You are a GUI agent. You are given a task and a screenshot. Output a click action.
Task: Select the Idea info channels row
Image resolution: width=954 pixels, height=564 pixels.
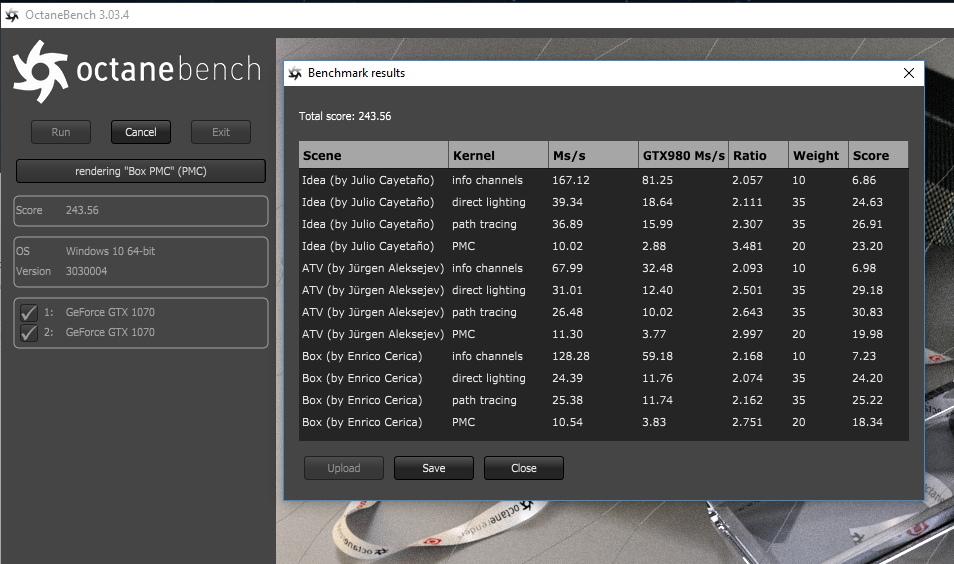tap(604, 180)
